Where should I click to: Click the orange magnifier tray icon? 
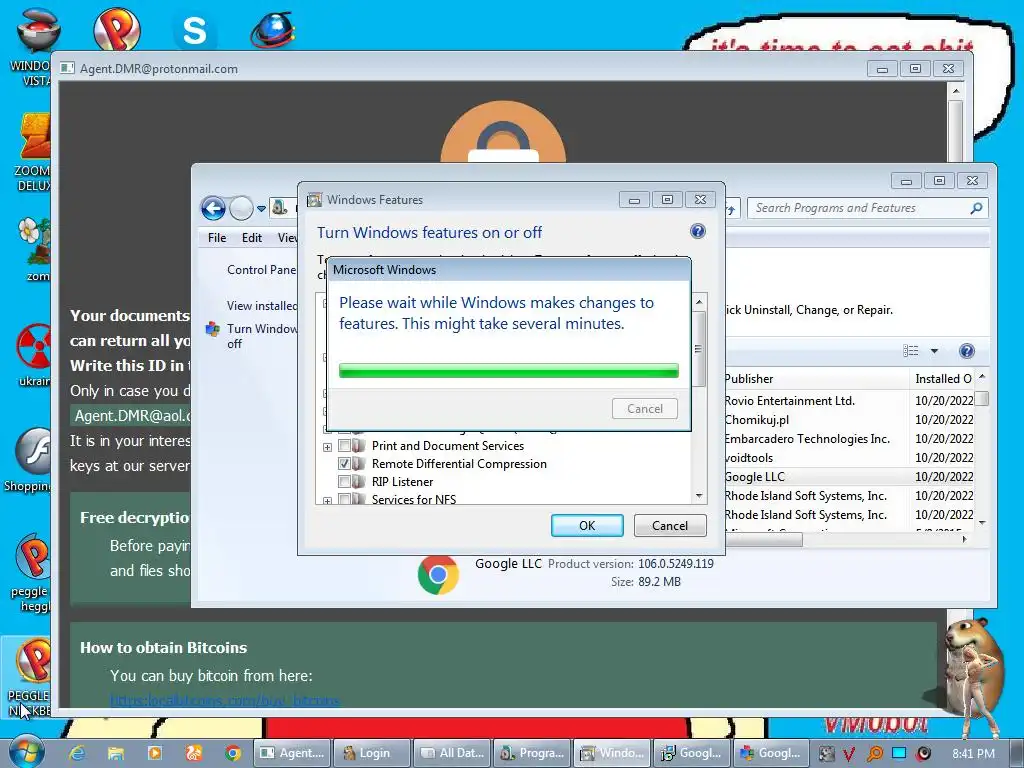click(x=874, y=754)
